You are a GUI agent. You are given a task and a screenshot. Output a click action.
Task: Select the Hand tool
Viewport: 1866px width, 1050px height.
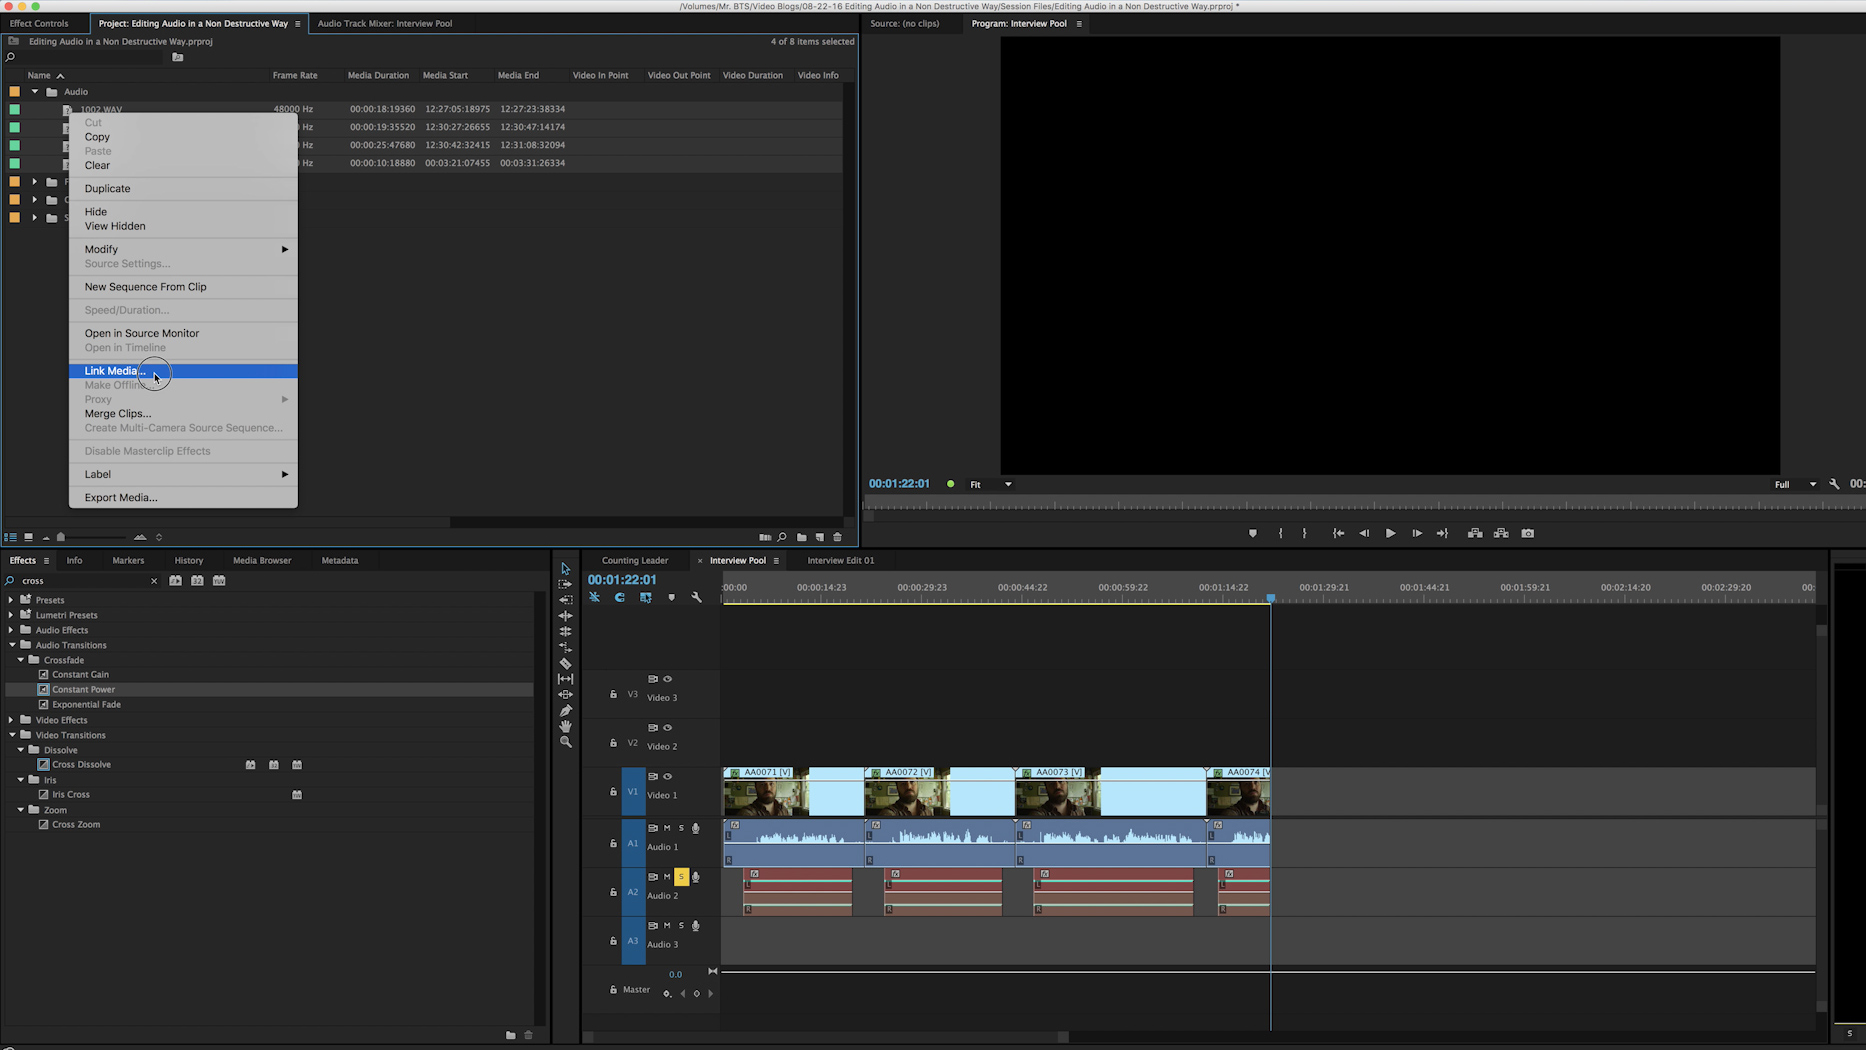tap(565, 726)
